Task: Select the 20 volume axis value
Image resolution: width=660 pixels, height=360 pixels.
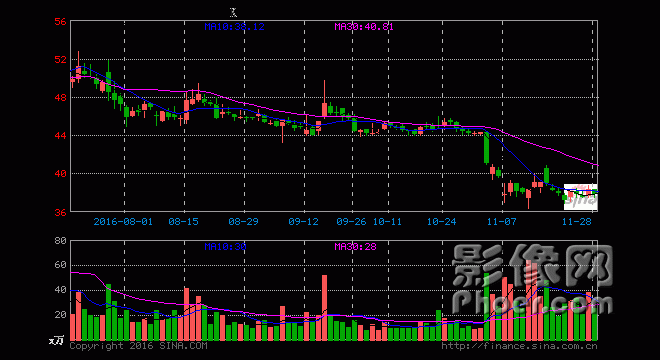Action: (x=61, y=315)
